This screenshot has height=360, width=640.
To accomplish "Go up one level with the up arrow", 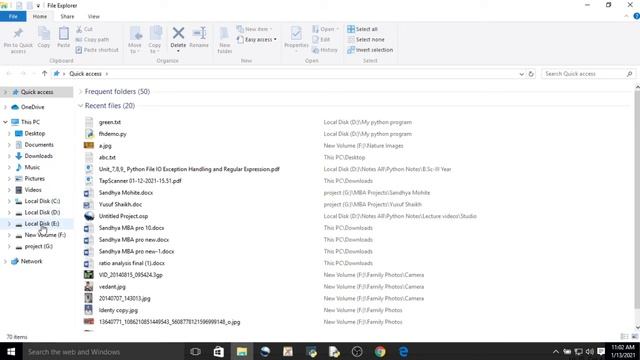I will (x=44, y=73).
